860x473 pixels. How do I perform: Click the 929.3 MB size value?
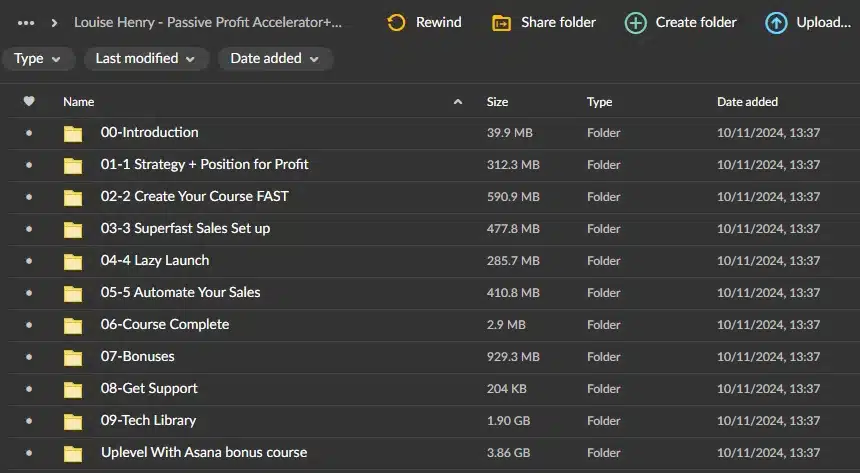(x=513, y=357)
